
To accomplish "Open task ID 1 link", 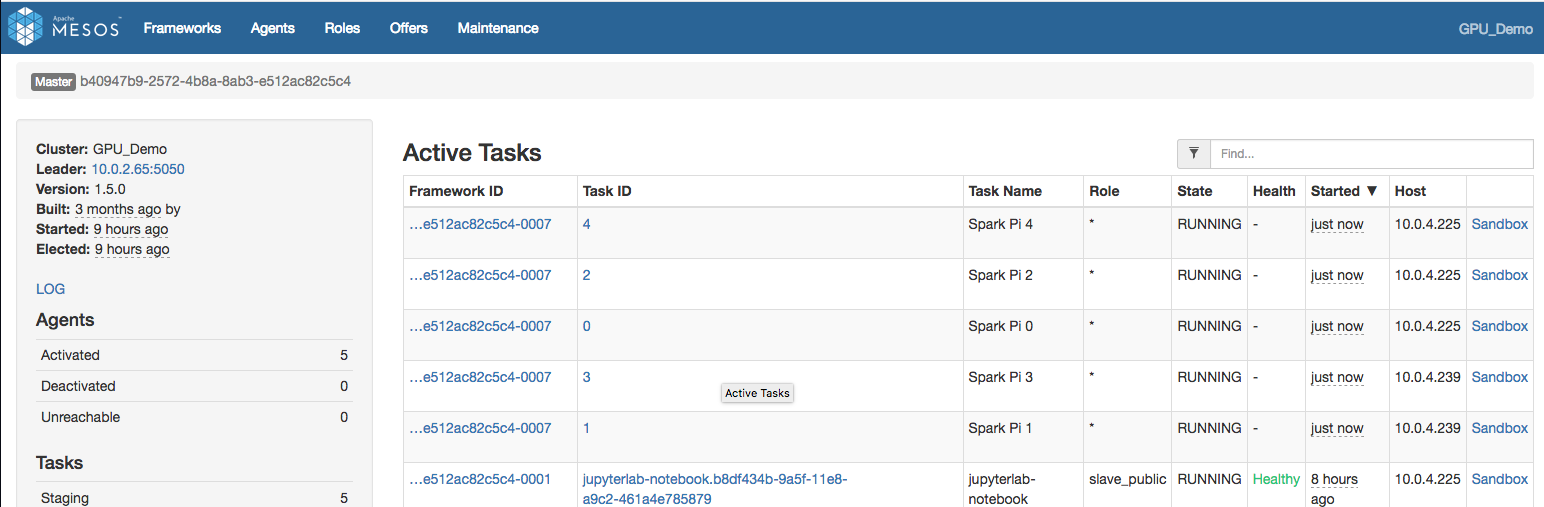I will 586,428.
